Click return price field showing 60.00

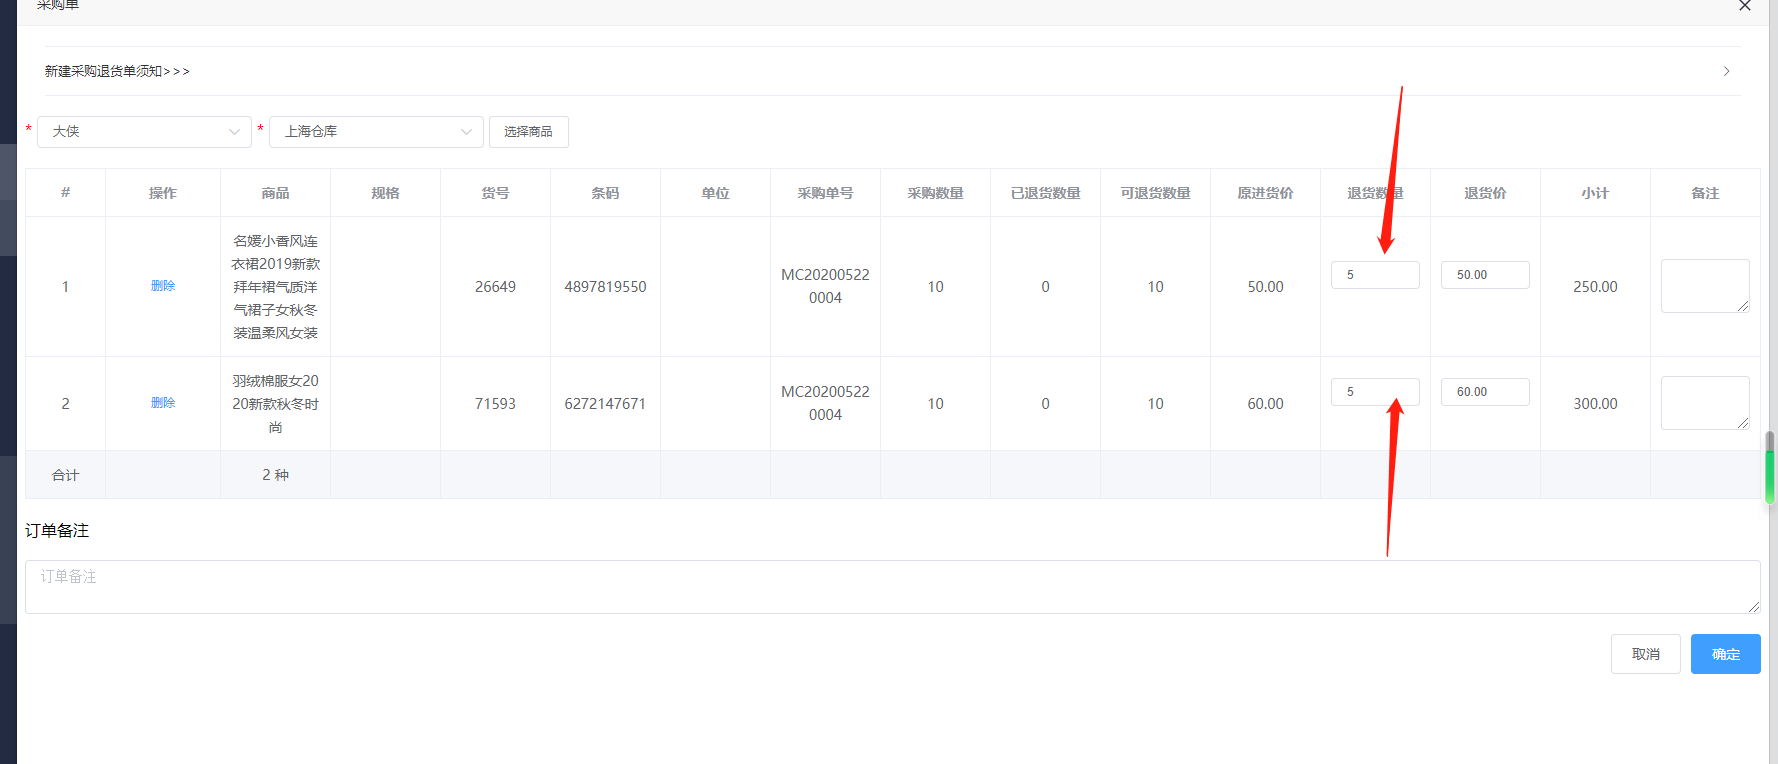[x=1485, y=392]
